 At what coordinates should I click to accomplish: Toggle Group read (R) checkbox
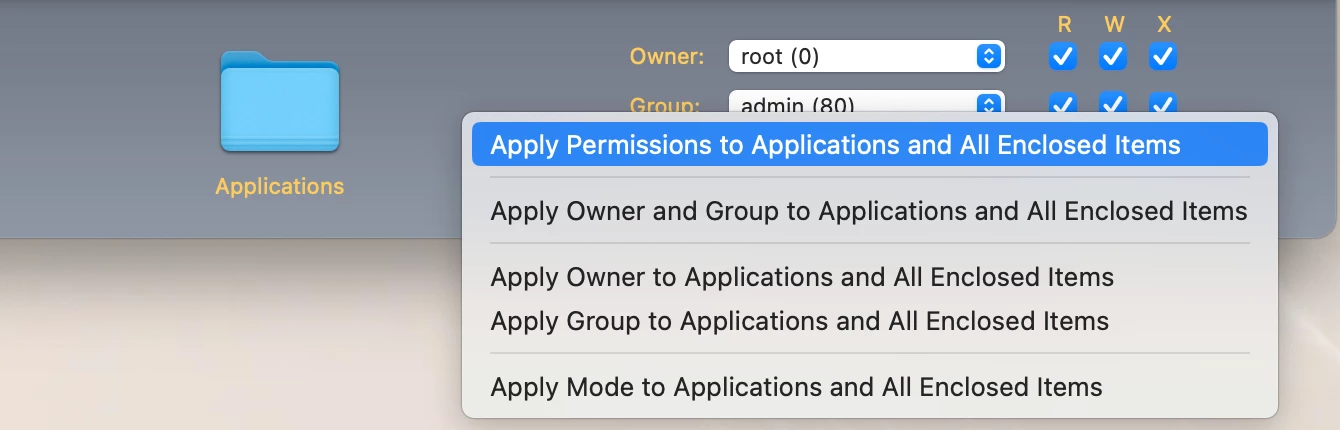(1063, 102)
